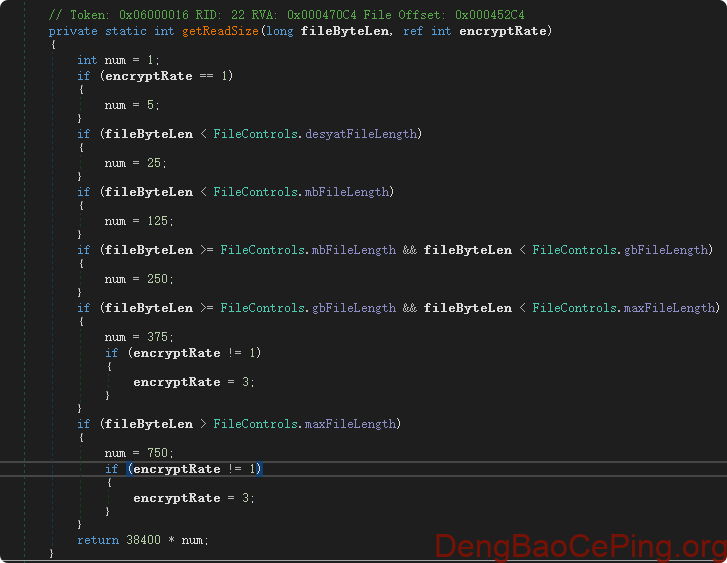Click the num = 375 assignment
727x563 pixels.
point(139,337)
